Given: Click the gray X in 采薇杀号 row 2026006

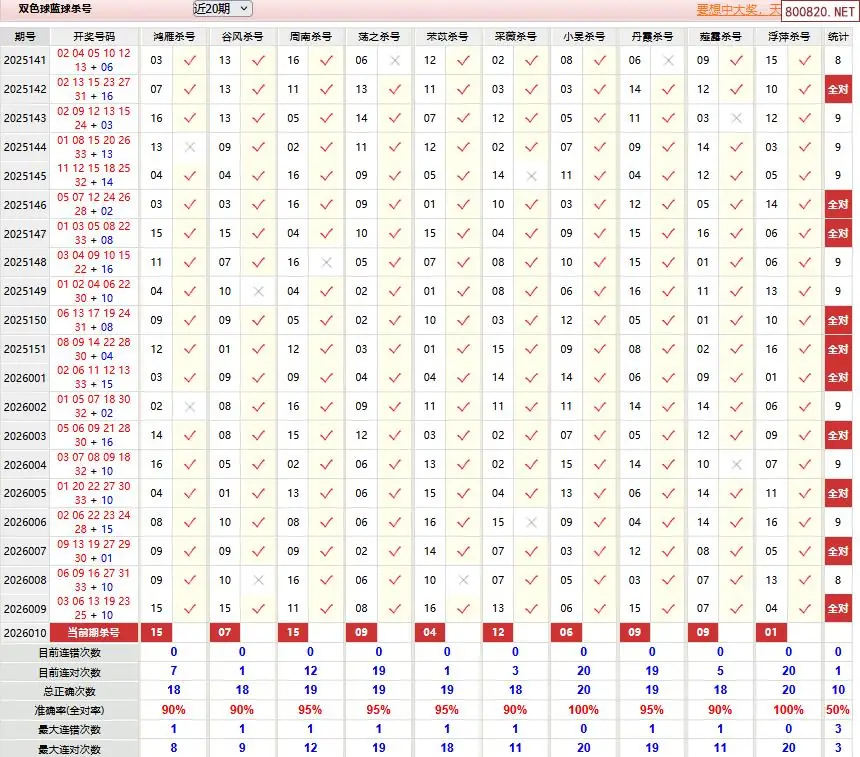Looking at the screenshot, I should click(531, 522).
